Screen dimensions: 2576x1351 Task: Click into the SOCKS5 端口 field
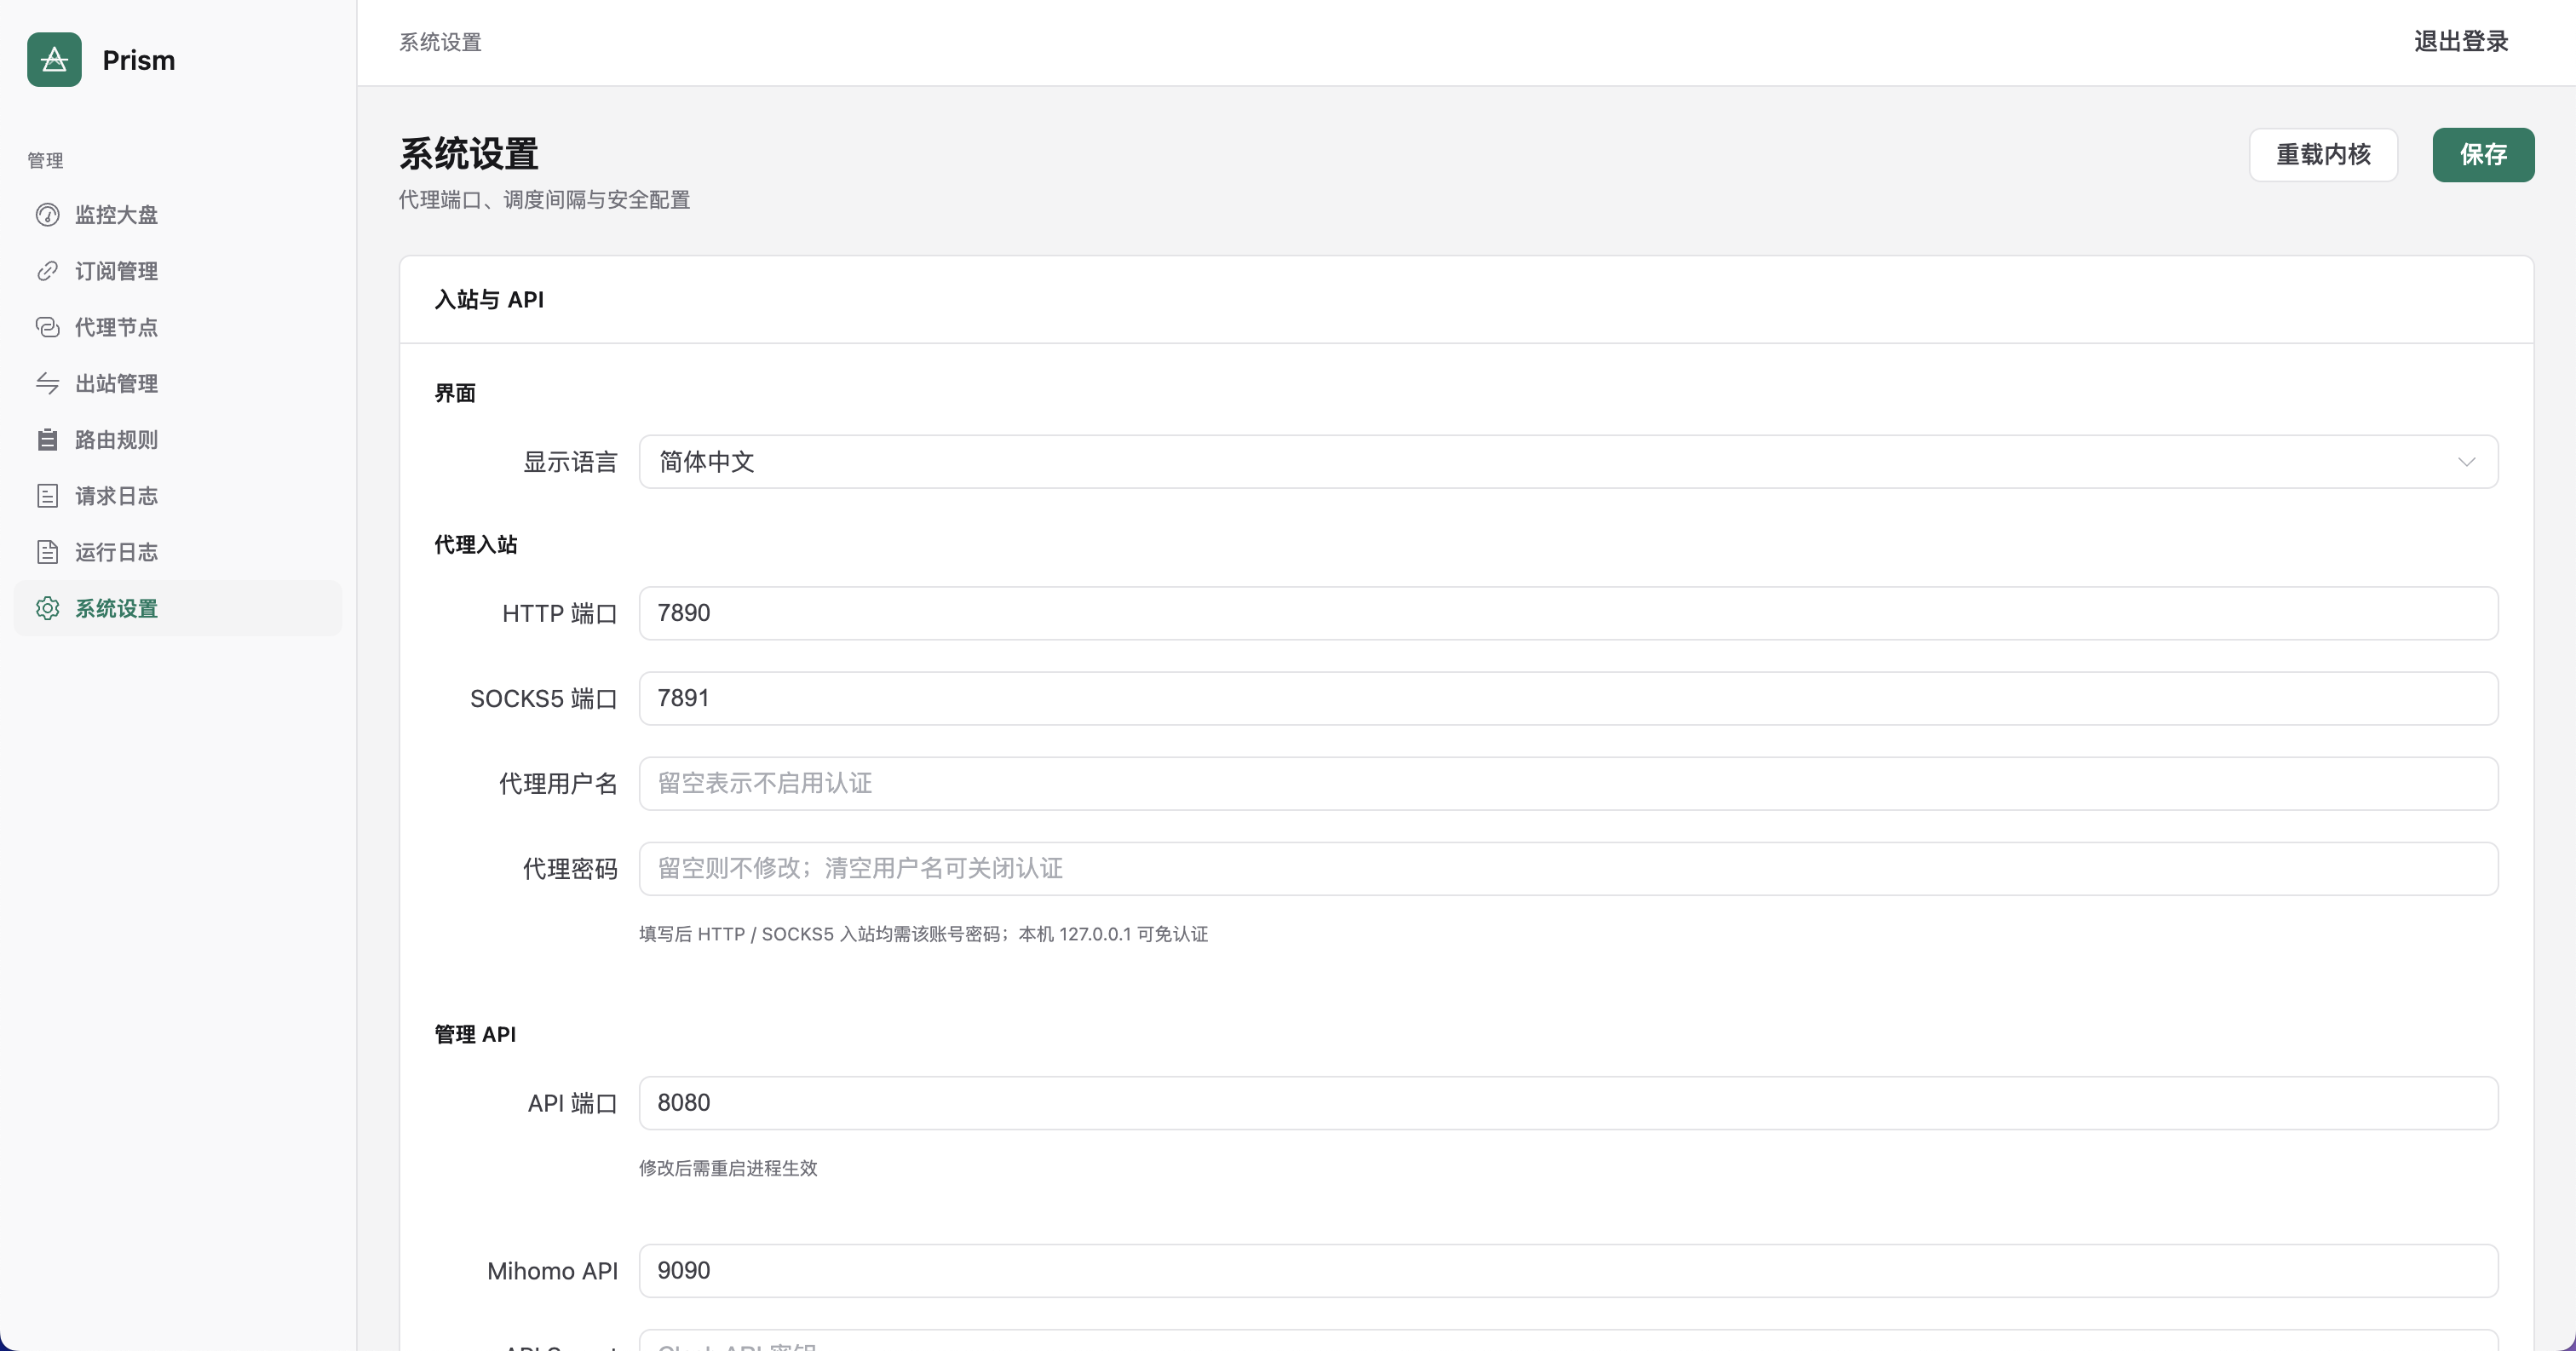[1568, 698]
